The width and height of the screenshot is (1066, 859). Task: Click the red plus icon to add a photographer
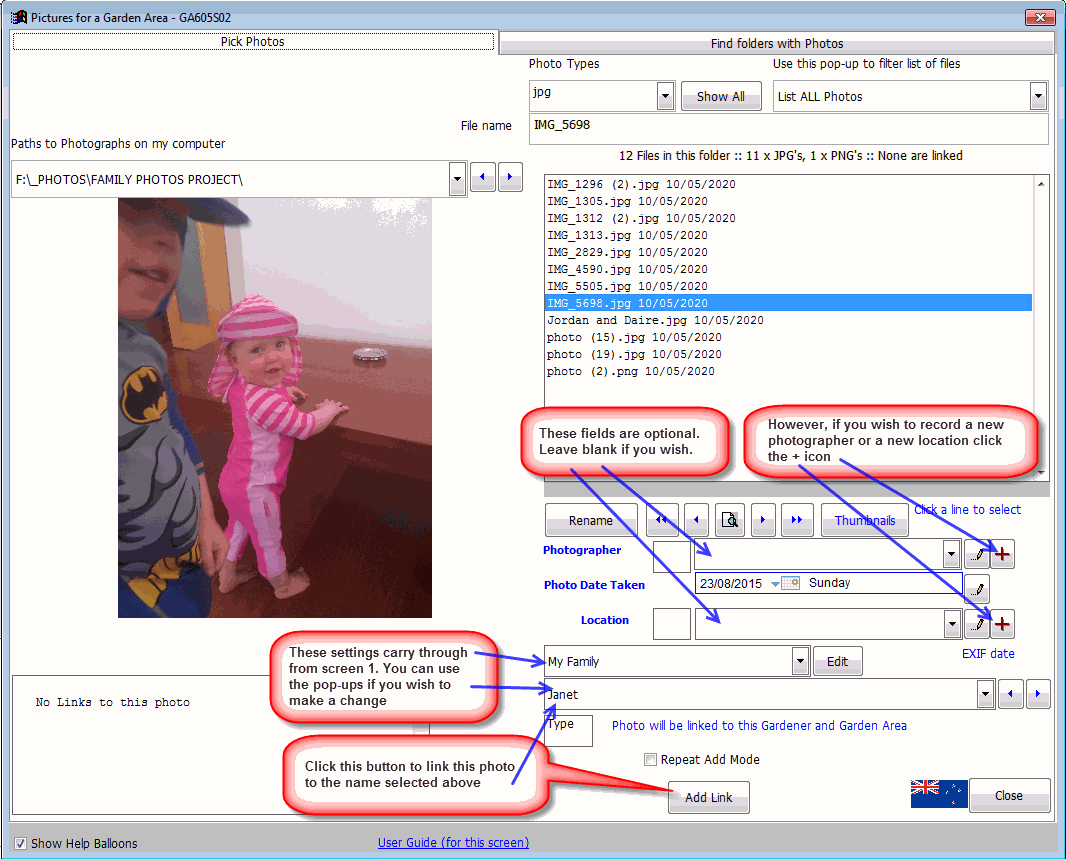point(1002,555)
